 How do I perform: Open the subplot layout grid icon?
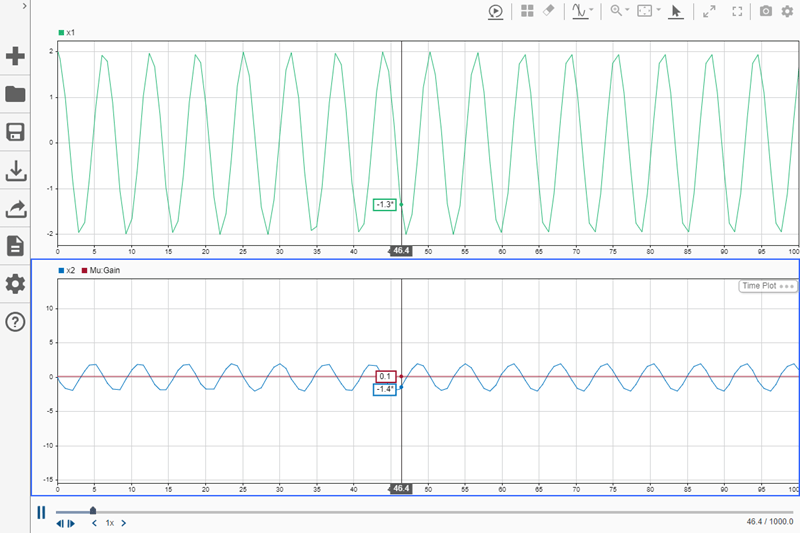pyautogui.click(x=527, y=11)
